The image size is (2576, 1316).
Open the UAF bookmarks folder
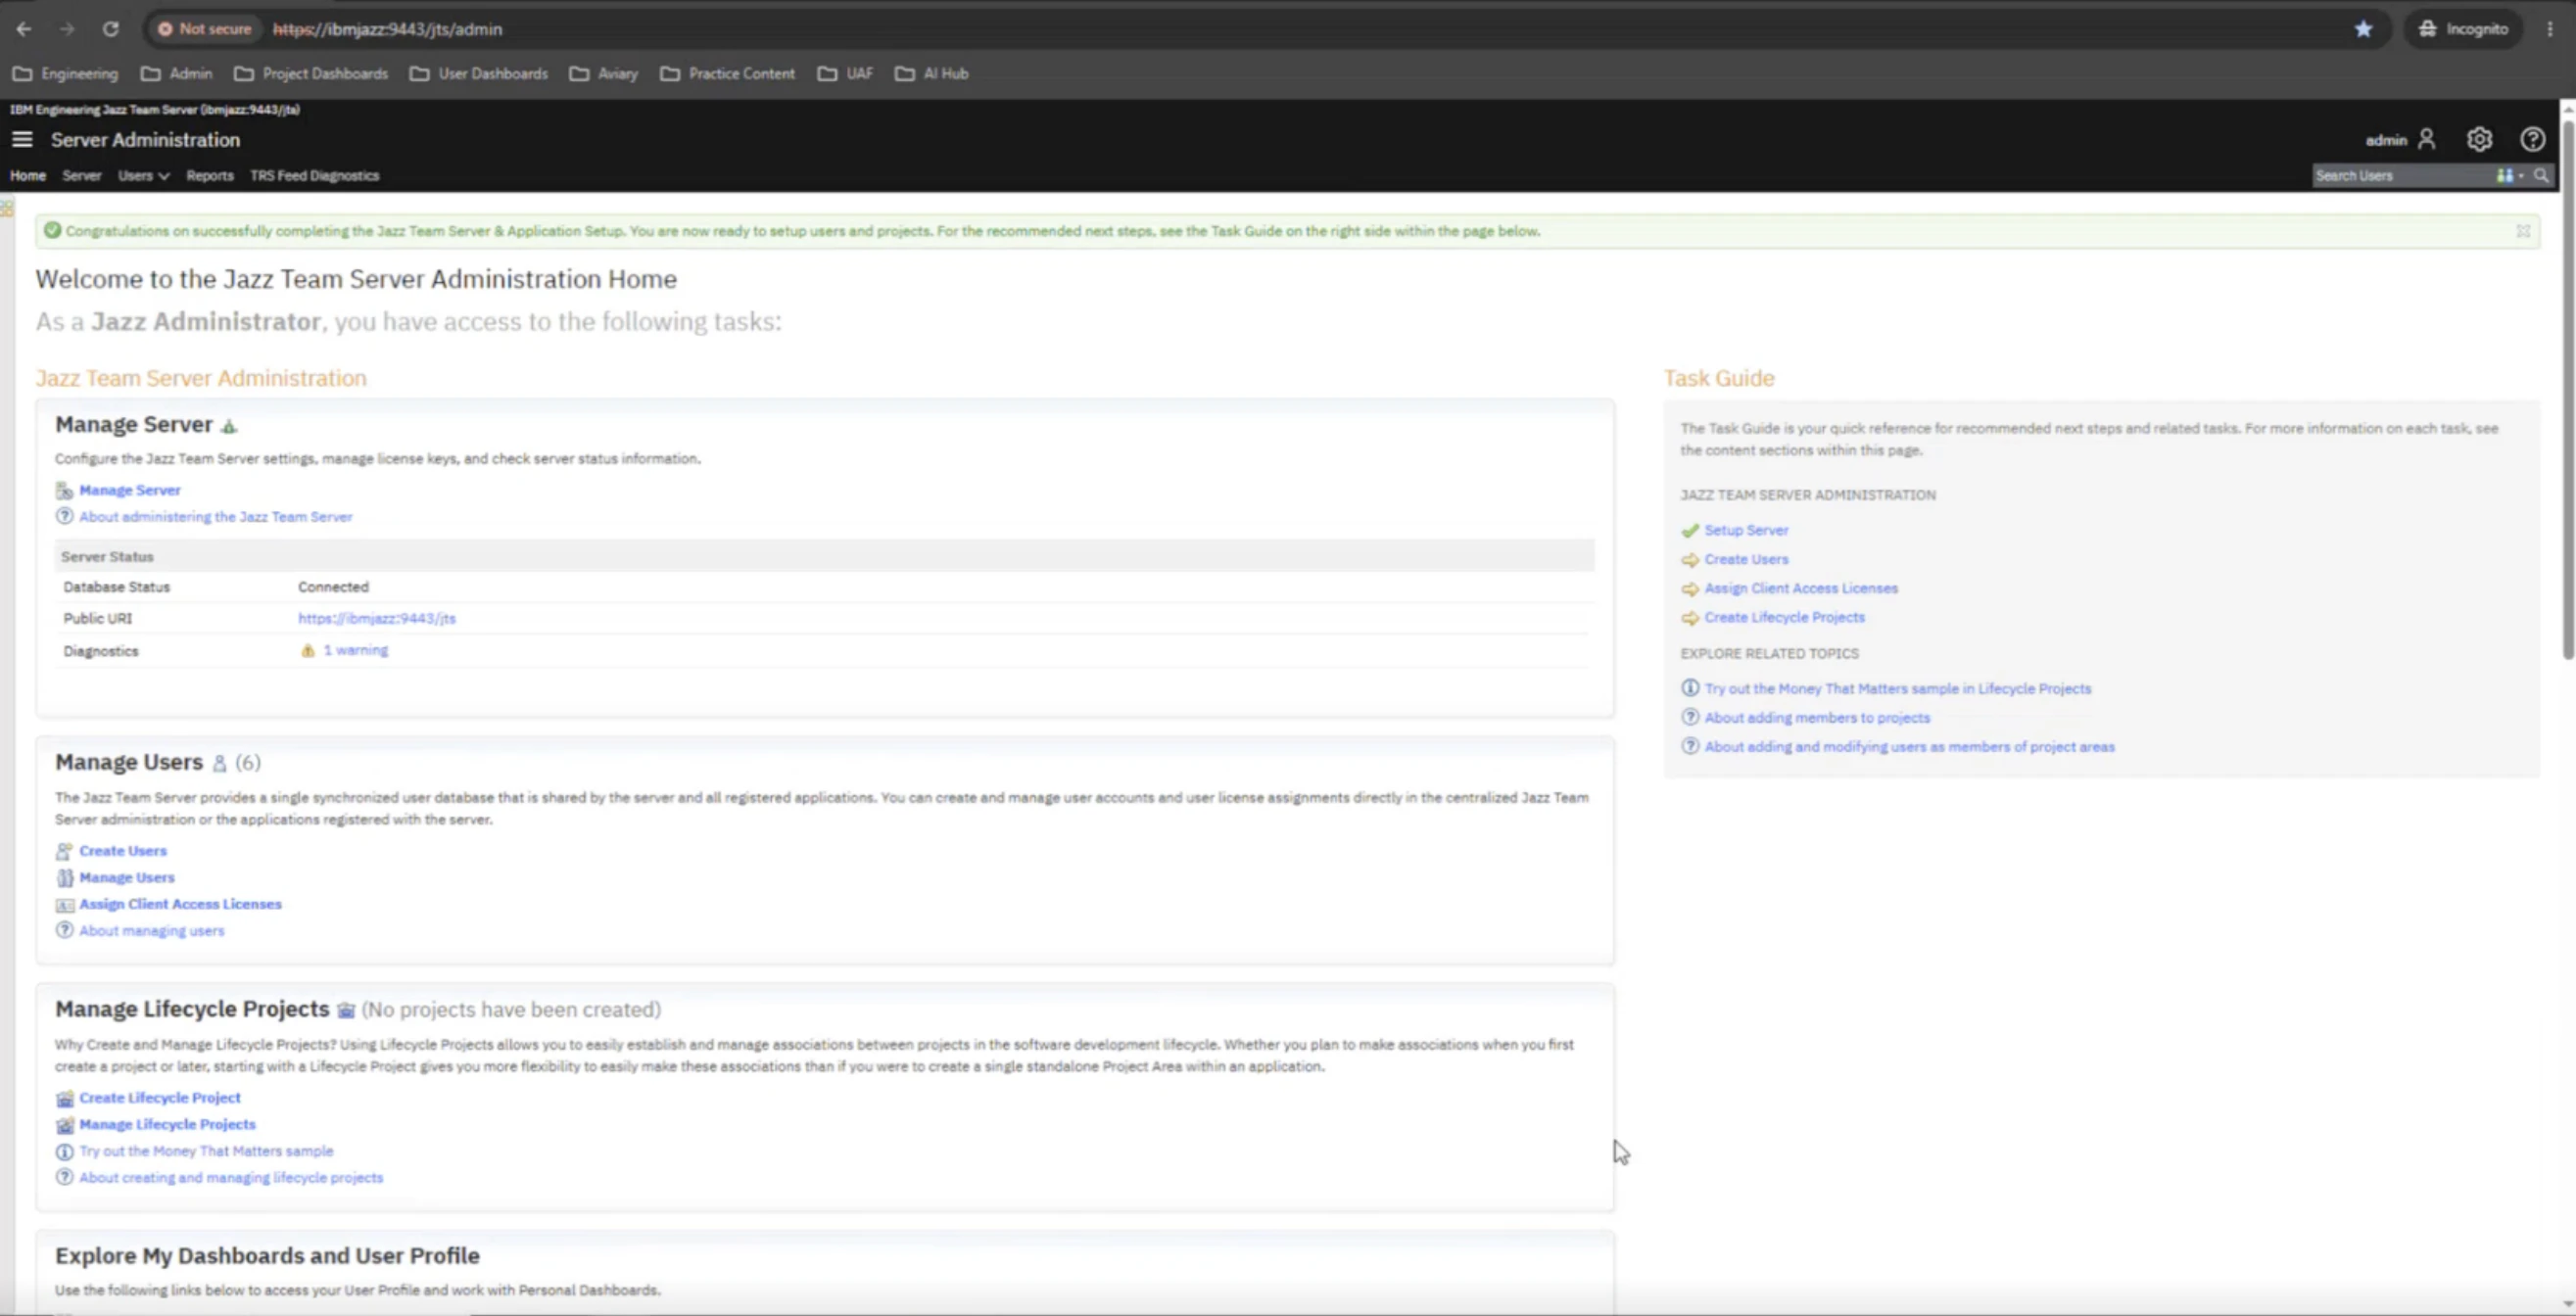(845, 73)
